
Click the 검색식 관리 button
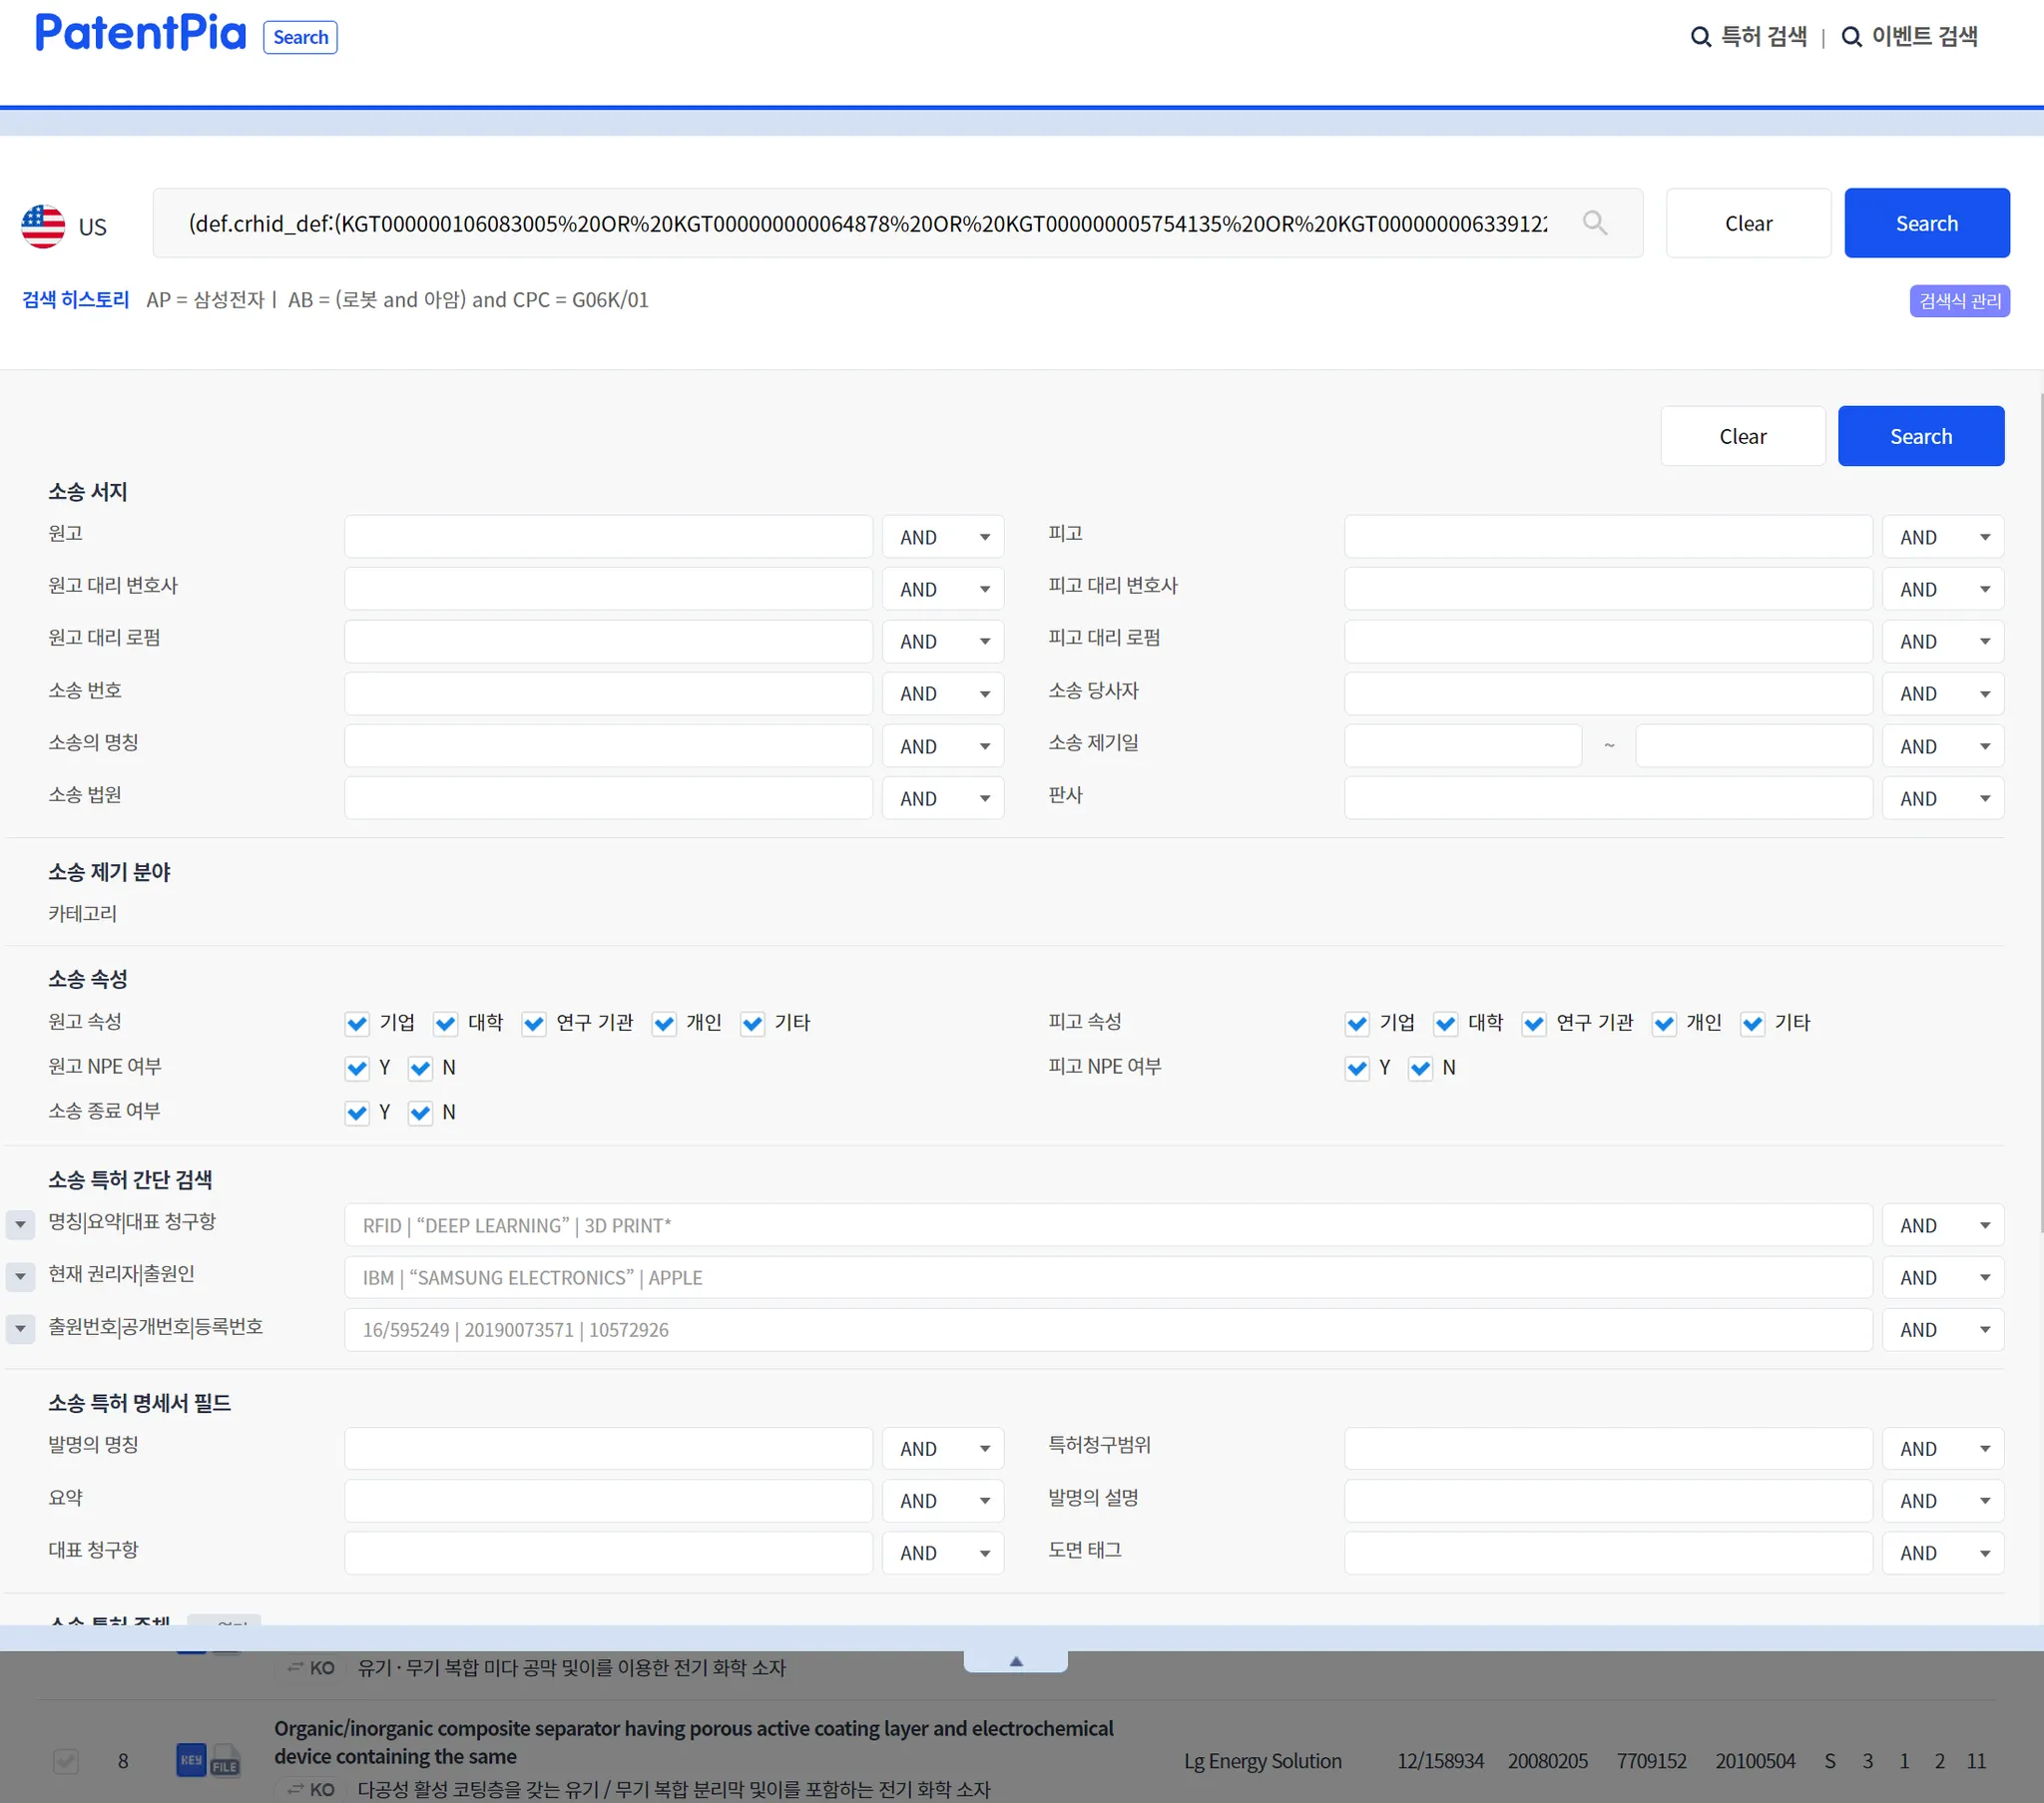(x=1959, y=301)
